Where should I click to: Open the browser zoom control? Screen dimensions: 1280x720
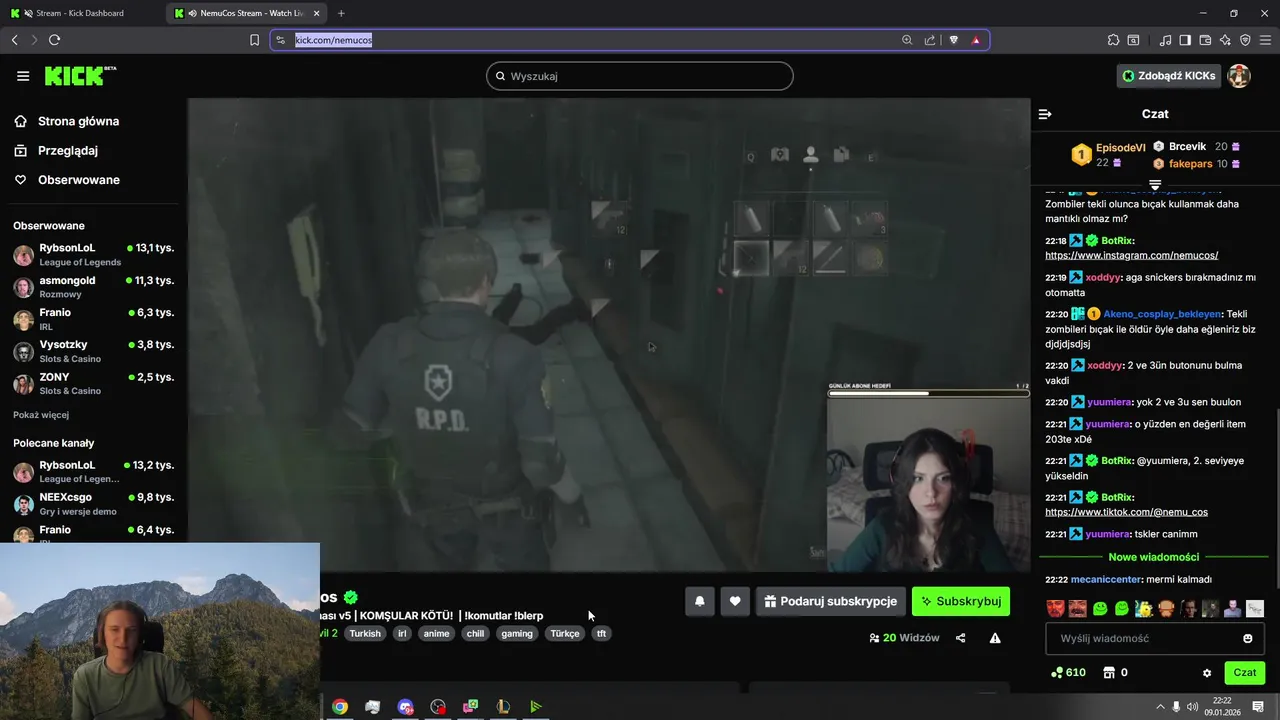(907, 40)
